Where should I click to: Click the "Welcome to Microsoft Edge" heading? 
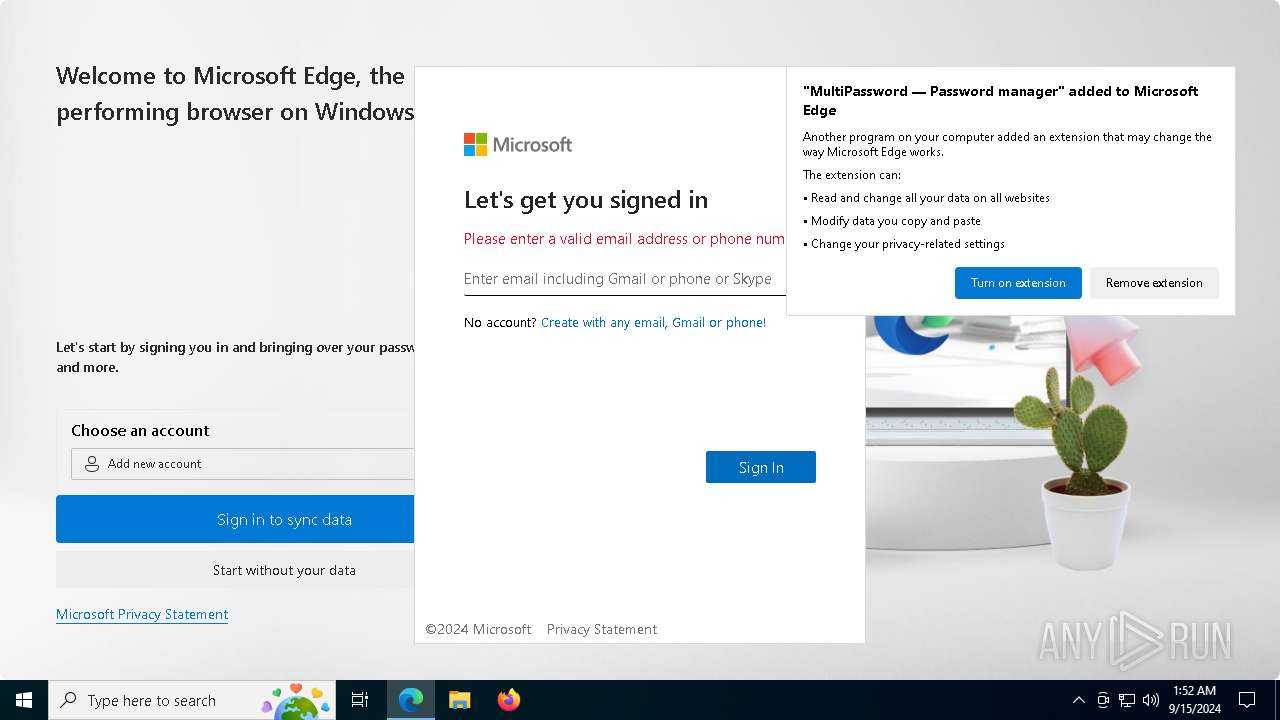pos(235,94)
